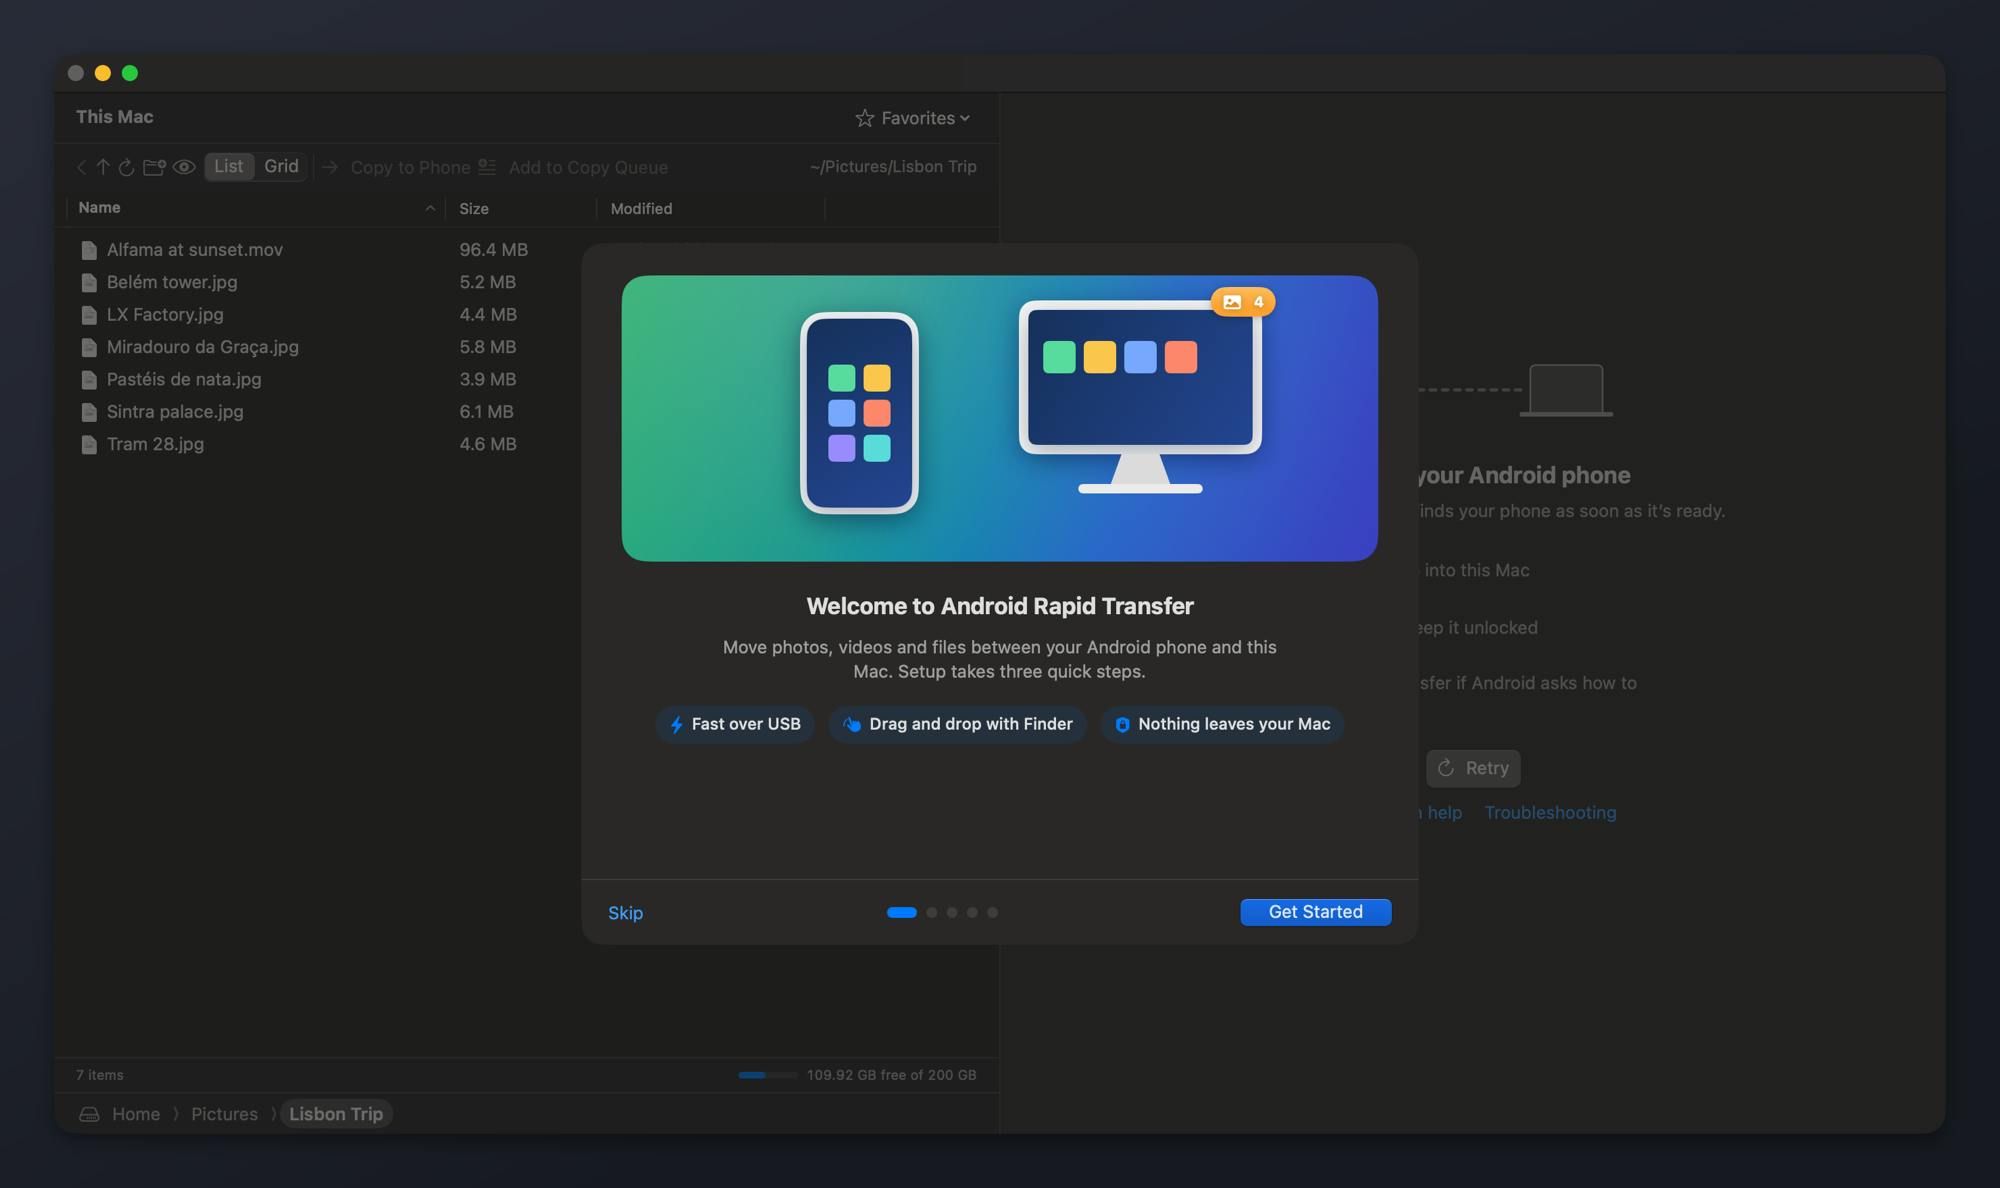Click the disk drive icon in breadcrumb bar
The width and height of the screenshot is (2000, 1188).
[x=89, y=1114]
